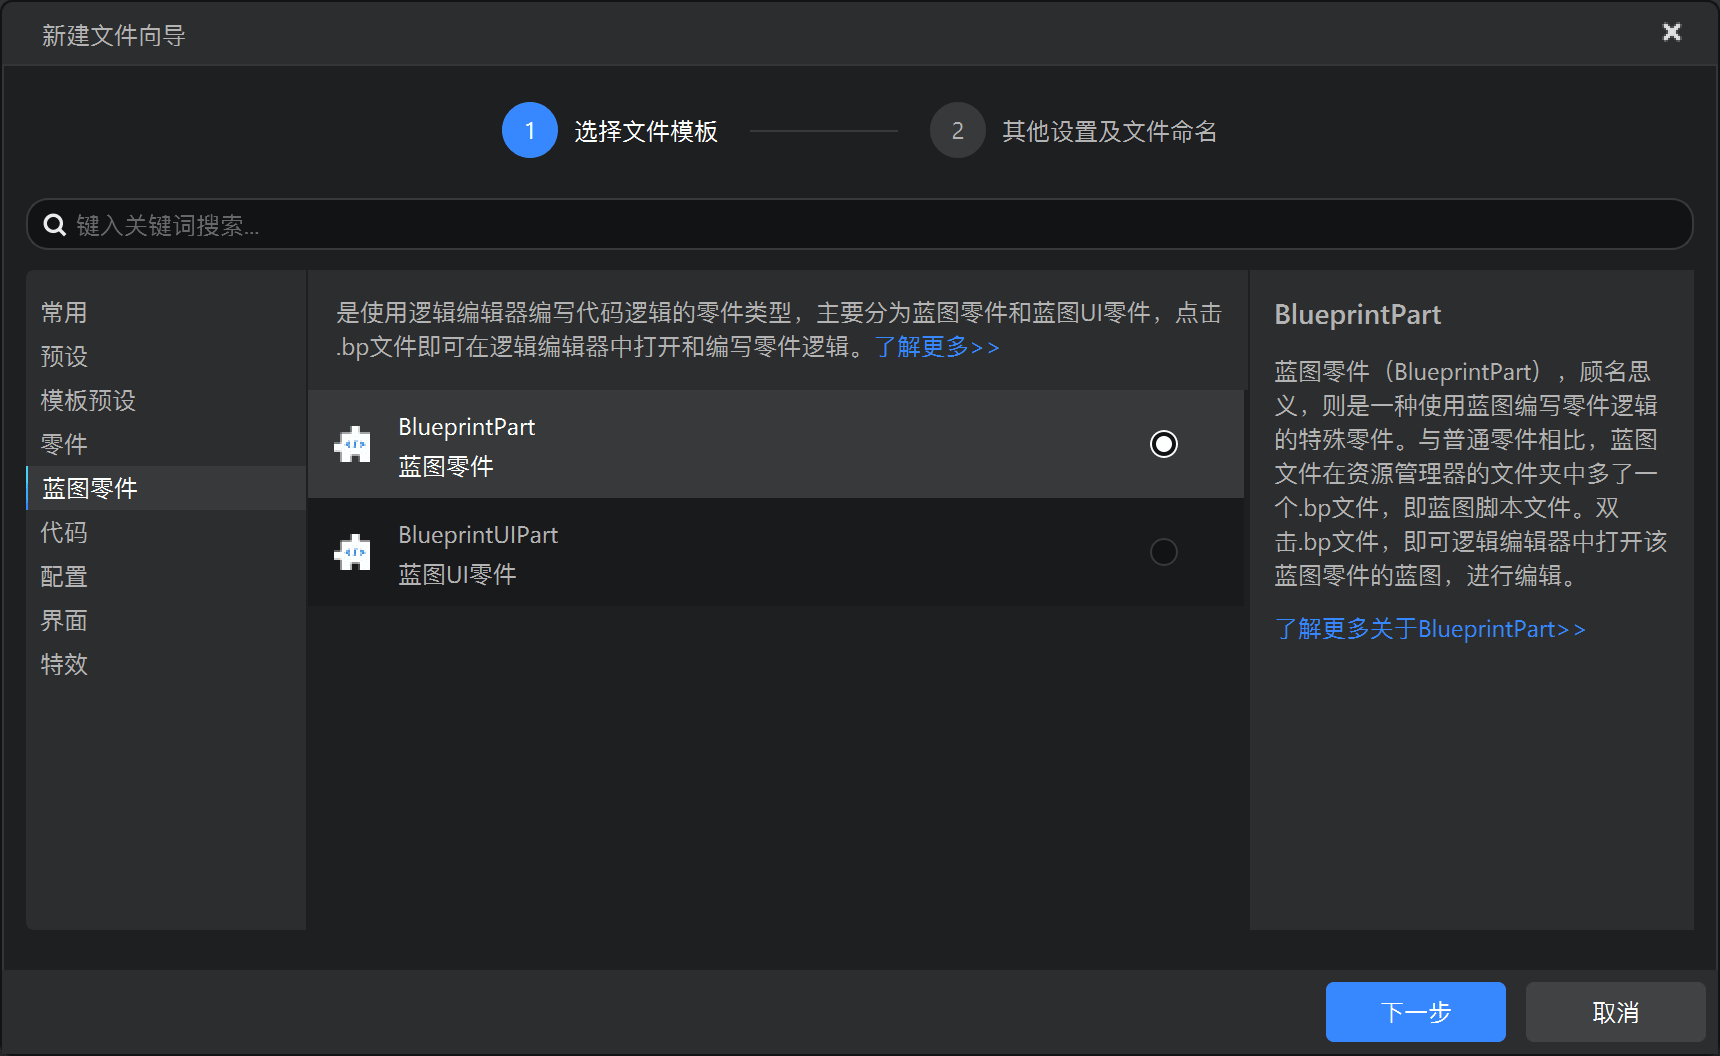Select the BlueprintUIPart radio button
Image resolution: width=1720 pixels, height=1056 pixels.
[x=1163, y=552]
